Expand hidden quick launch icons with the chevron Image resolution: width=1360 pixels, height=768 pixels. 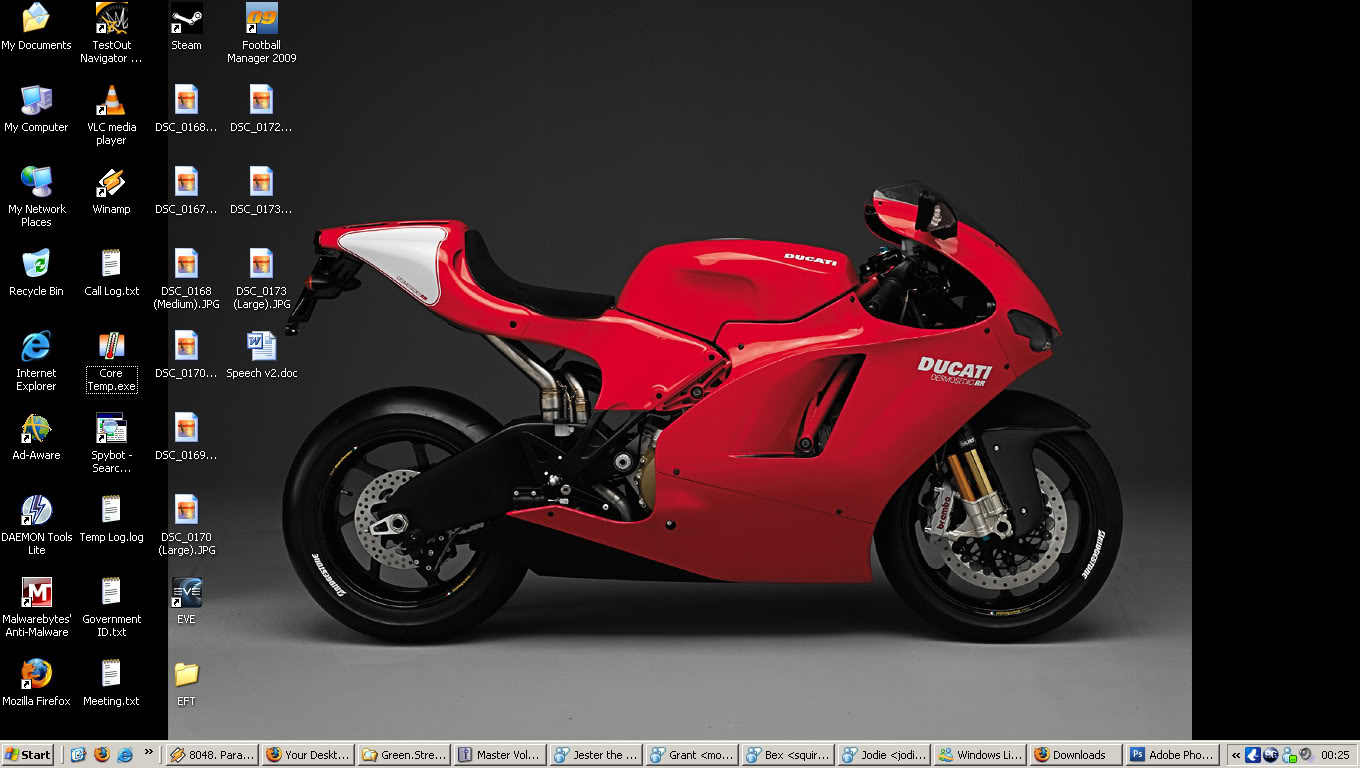coord(147,754)
